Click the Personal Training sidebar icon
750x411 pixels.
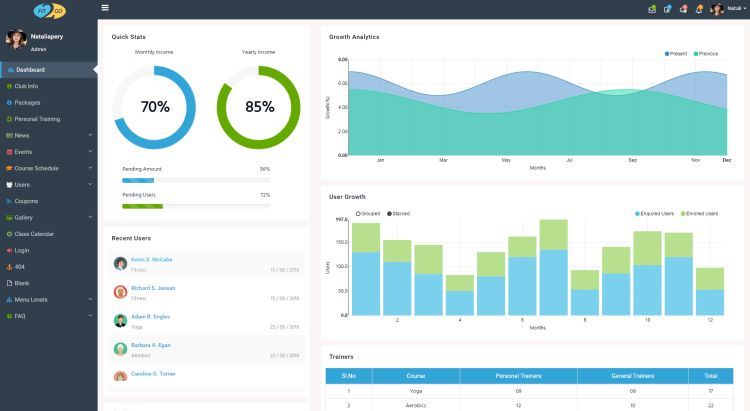pyautogui.click(x=9, y=119)
